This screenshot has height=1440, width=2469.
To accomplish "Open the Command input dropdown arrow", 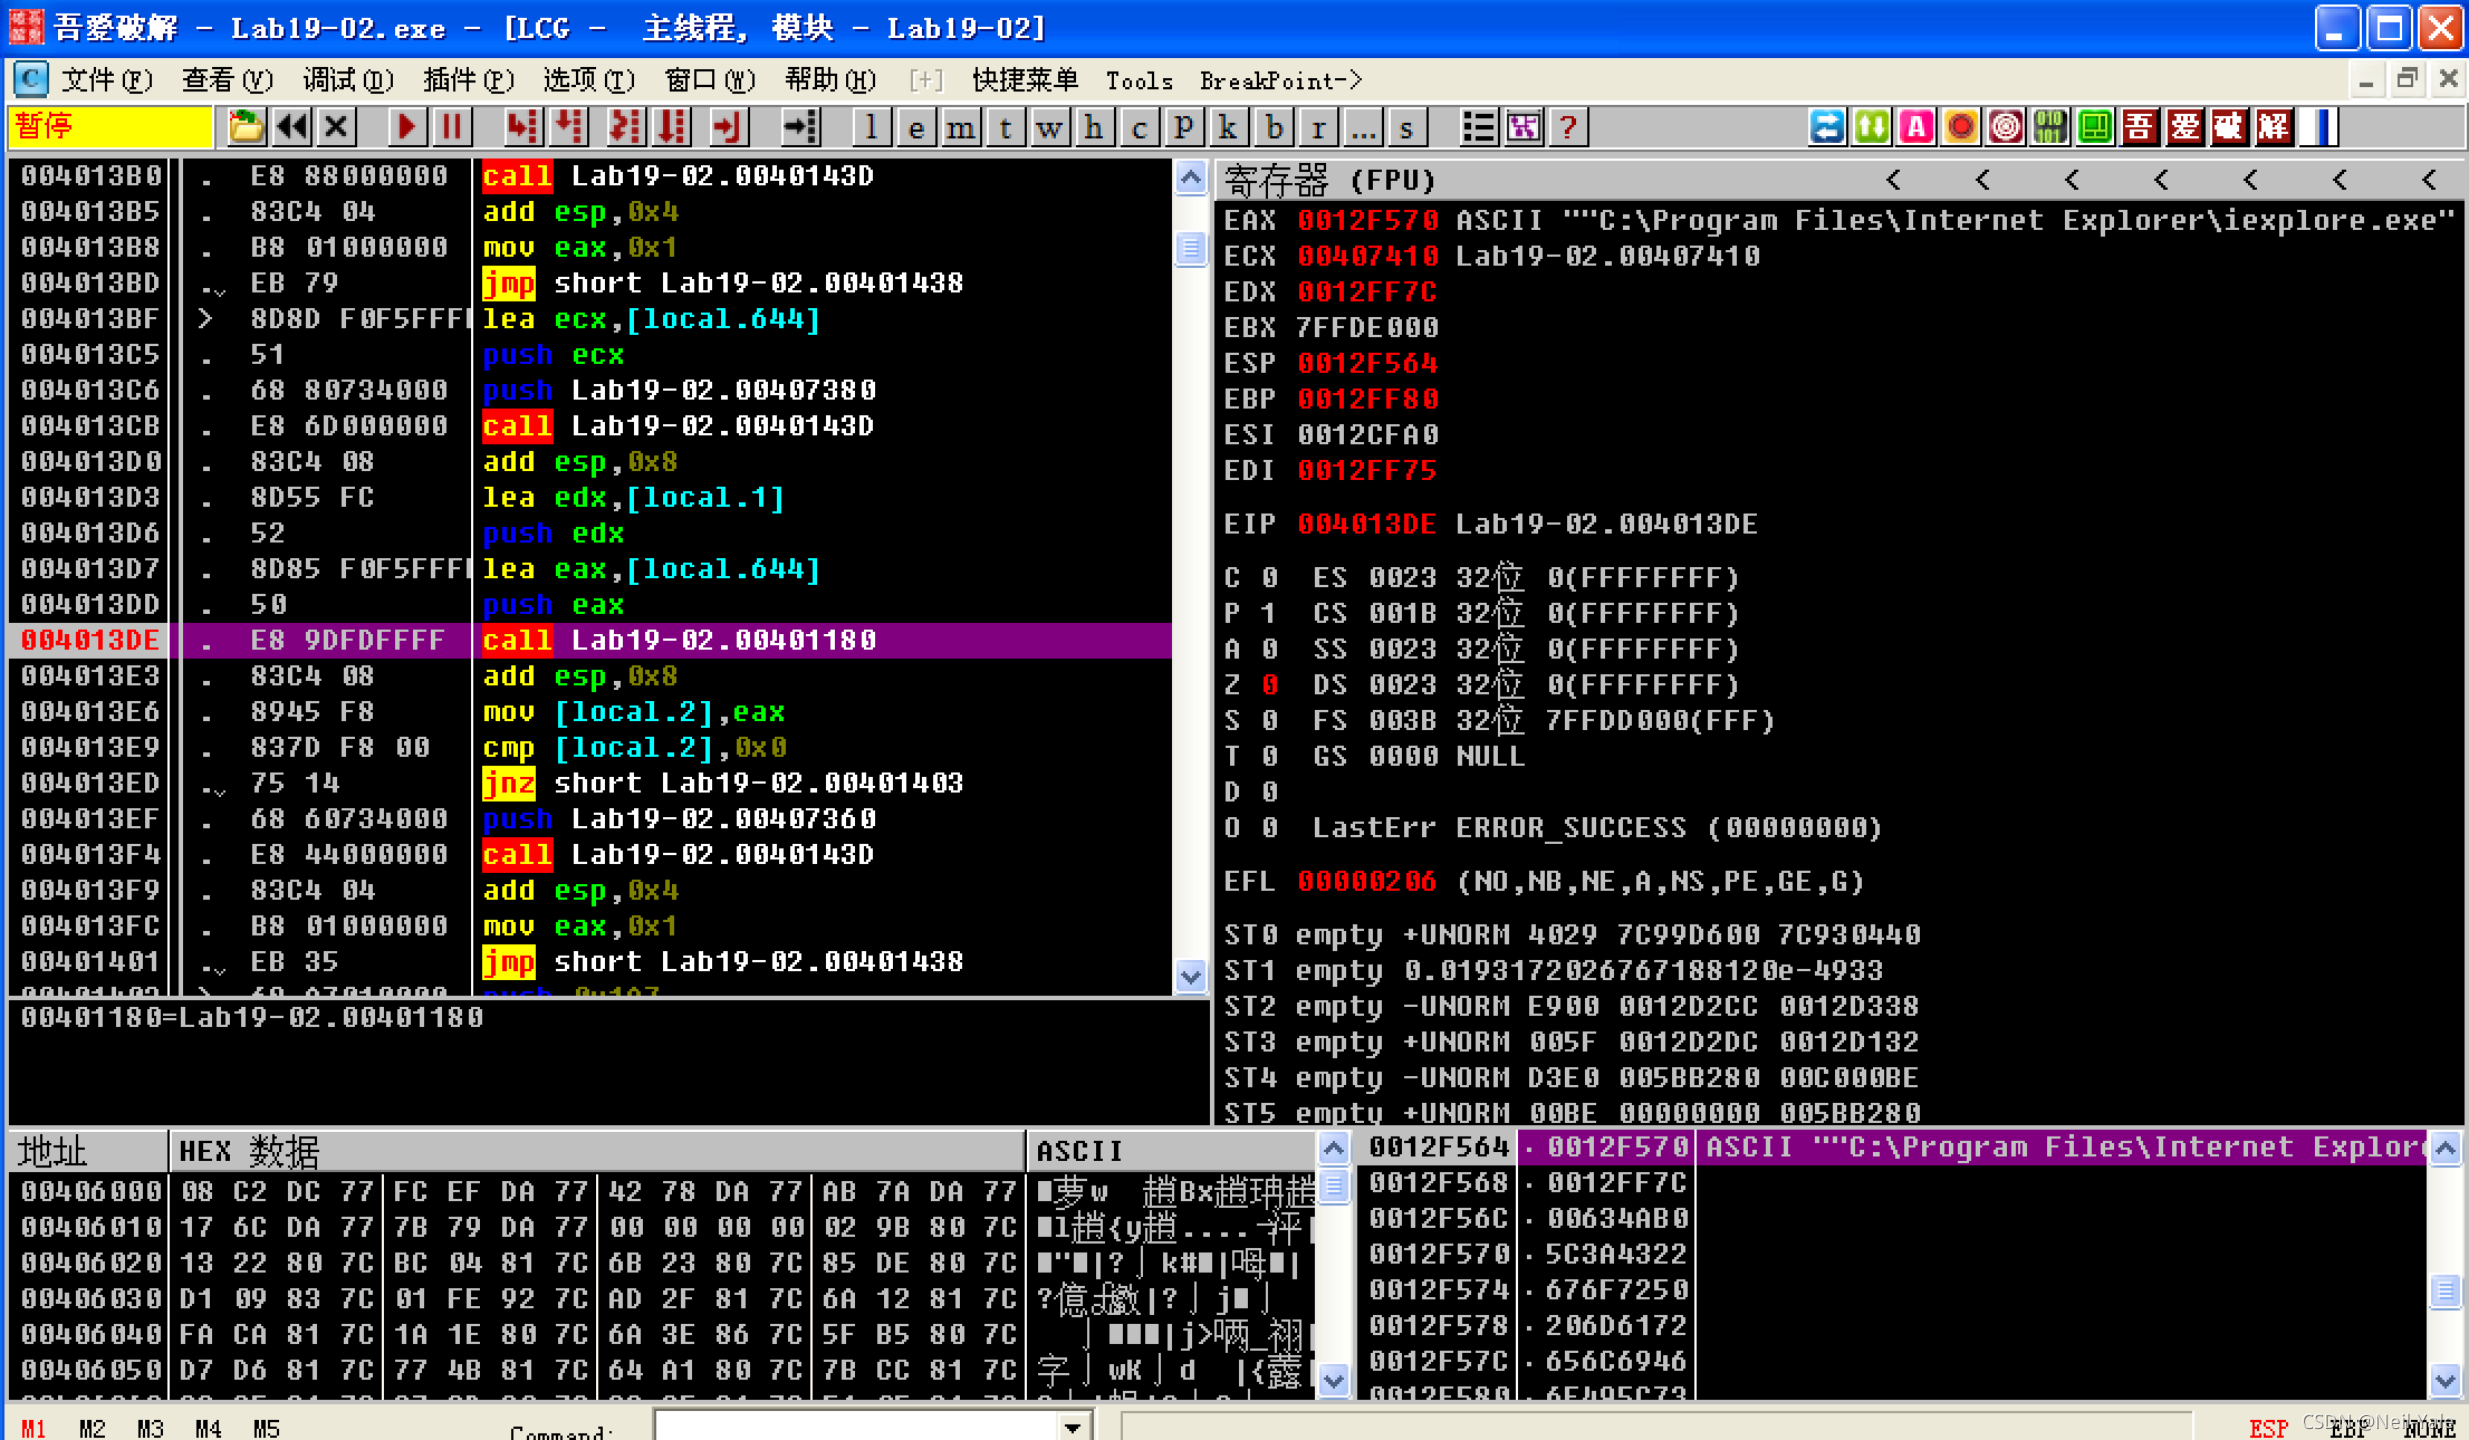I will coord(1073,1427).
